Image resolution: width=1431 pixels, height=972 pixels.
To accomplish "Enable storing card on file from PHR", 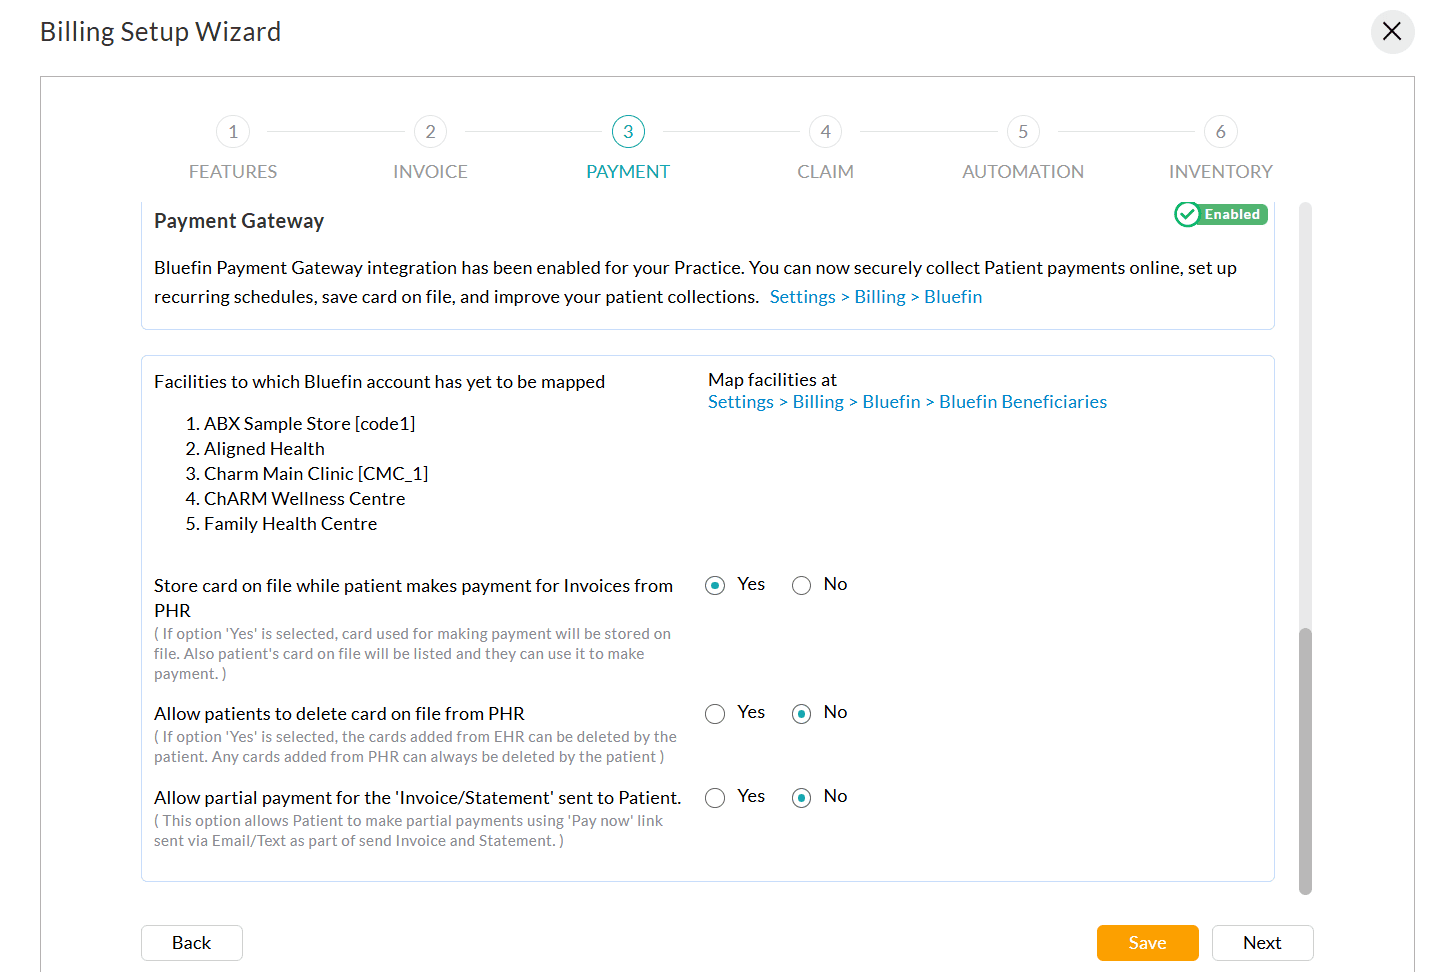I will (x=715, y=585).
